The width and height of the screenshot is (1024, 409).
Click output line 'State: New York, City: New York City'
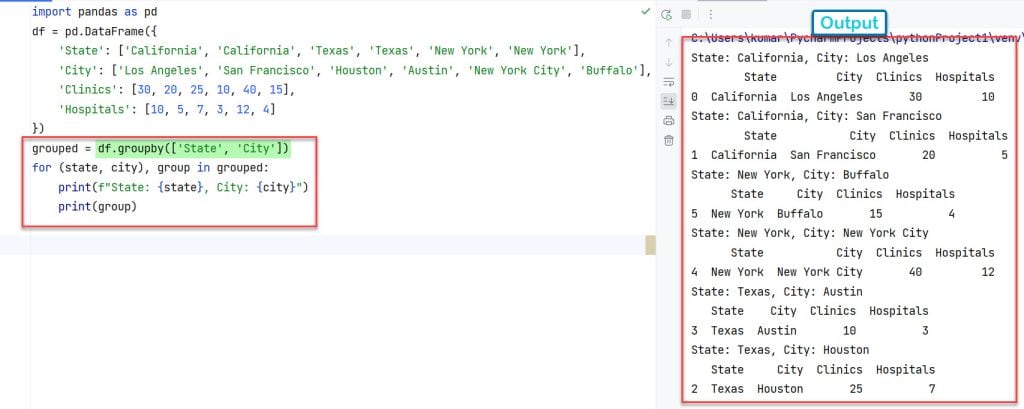(x=810, y=233)
